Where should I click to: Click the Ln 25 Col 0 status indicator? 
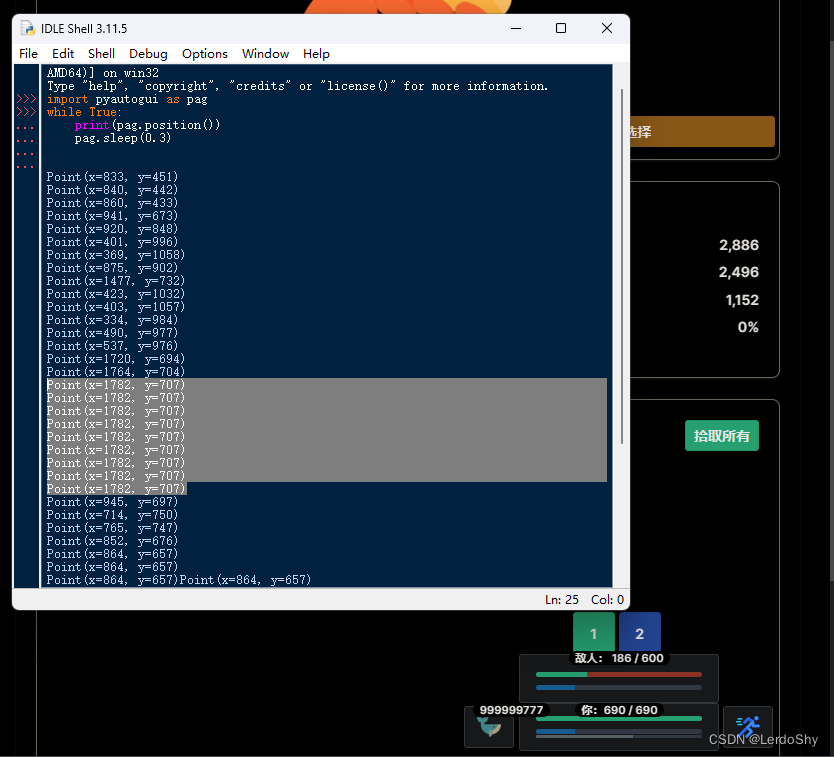point(582,599)
